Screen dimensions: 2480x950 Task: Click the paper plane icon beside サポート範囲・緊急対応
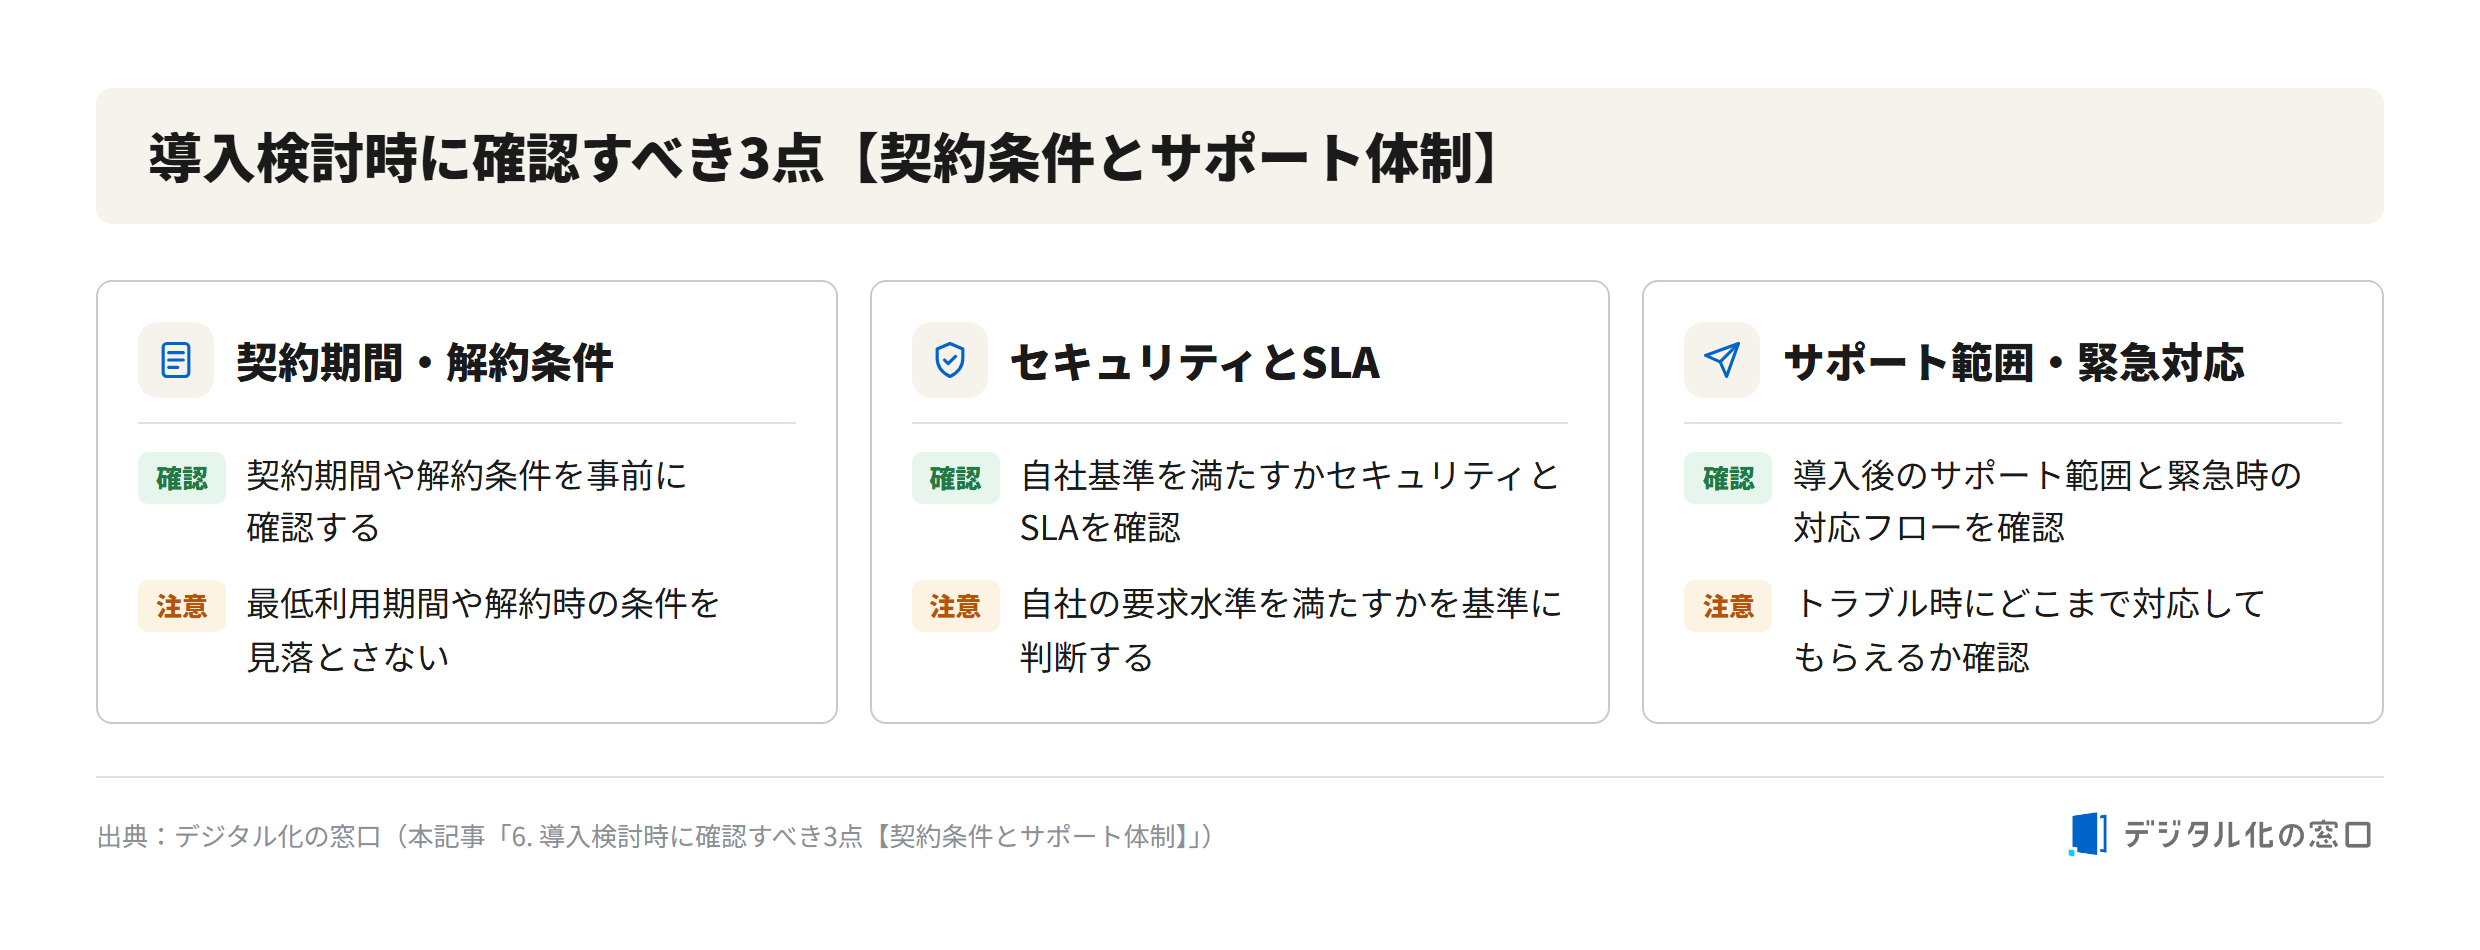[x=1721, y=360]
